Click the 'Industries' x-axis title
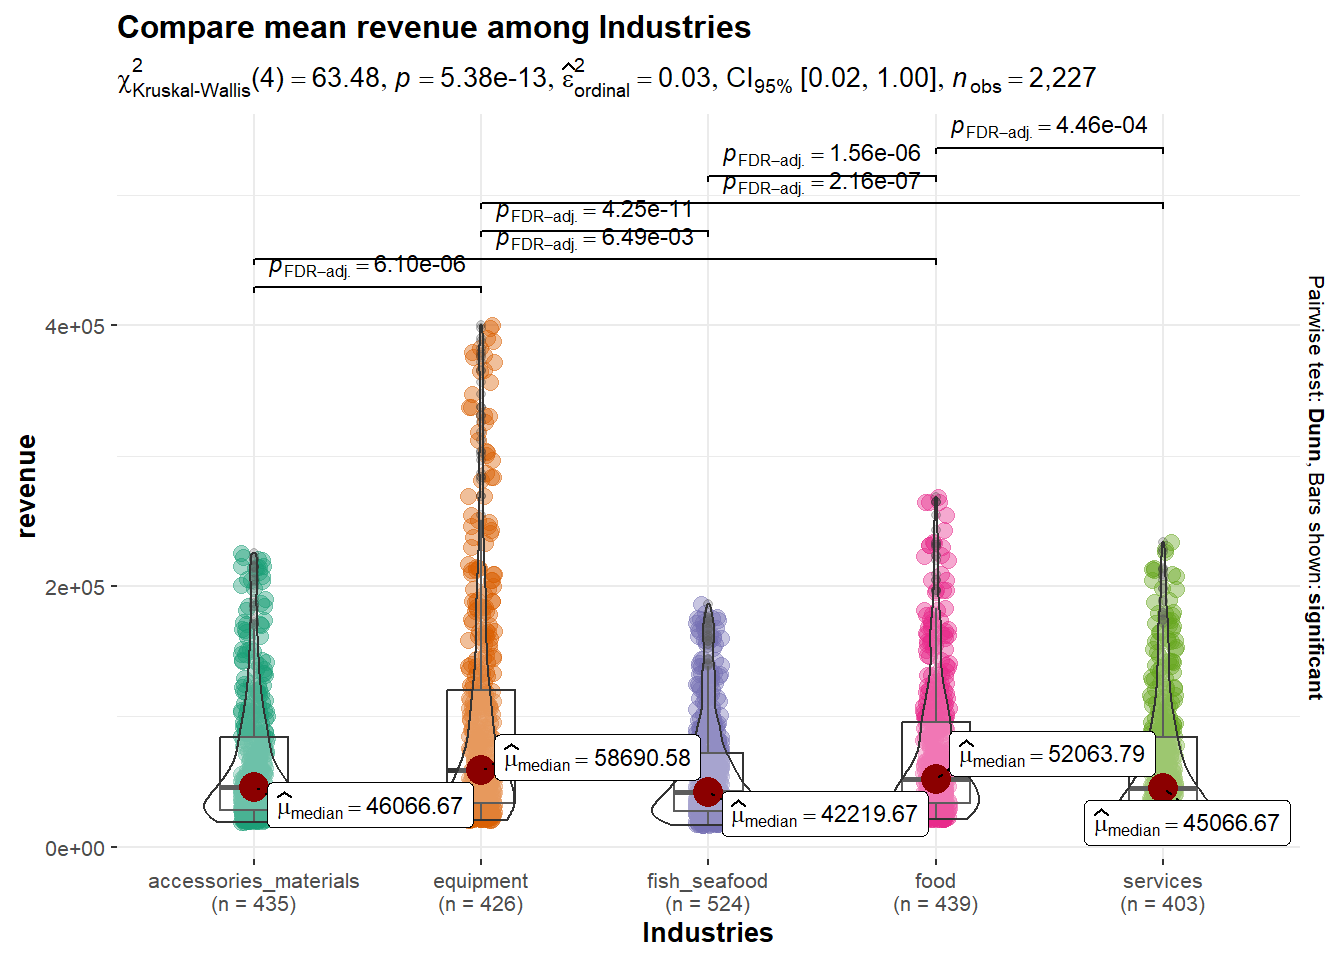 coord(707,933)
